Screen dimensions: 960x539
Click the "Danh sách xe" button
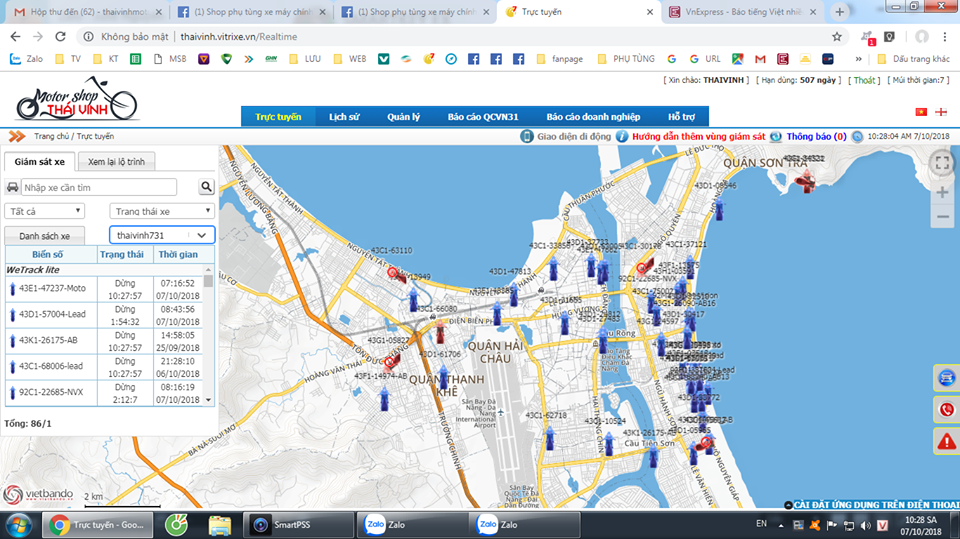click(x=45, y=236)
